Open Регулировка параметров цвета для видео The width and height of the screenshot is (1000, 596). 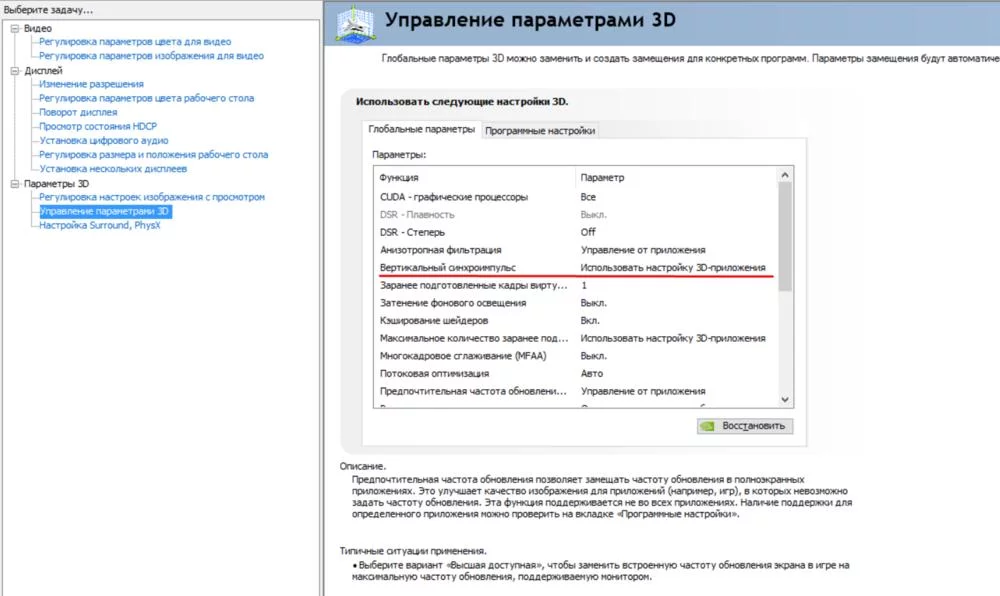[x=135, y=42]
